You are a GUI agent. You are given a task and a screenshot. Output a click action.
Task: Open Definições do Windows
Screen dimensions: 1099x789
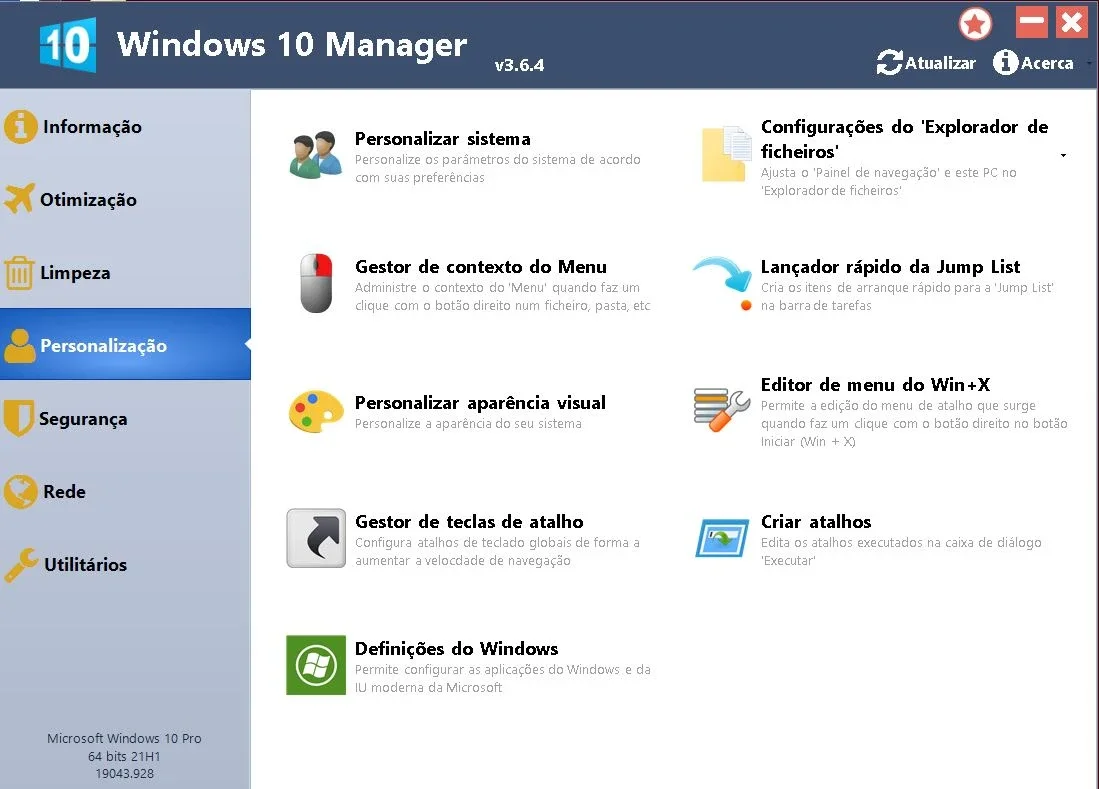click(x=456, y=648)
